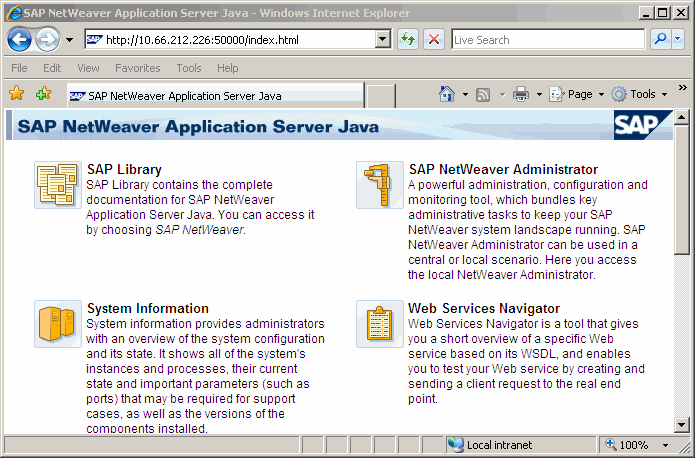Image resolution: width=695 pixels, height=458 pixels.
Task: Click the vertical scrollbar up arrow
Action: pos(682,117)
